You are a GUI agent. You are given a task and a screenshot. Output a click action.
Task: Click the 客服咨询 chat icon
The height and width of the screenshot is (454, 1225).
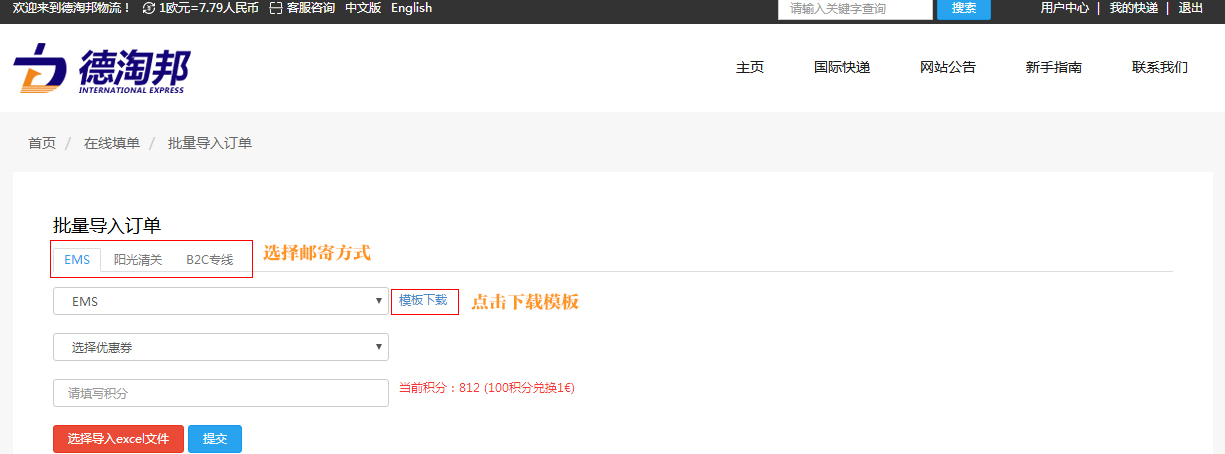276,8
